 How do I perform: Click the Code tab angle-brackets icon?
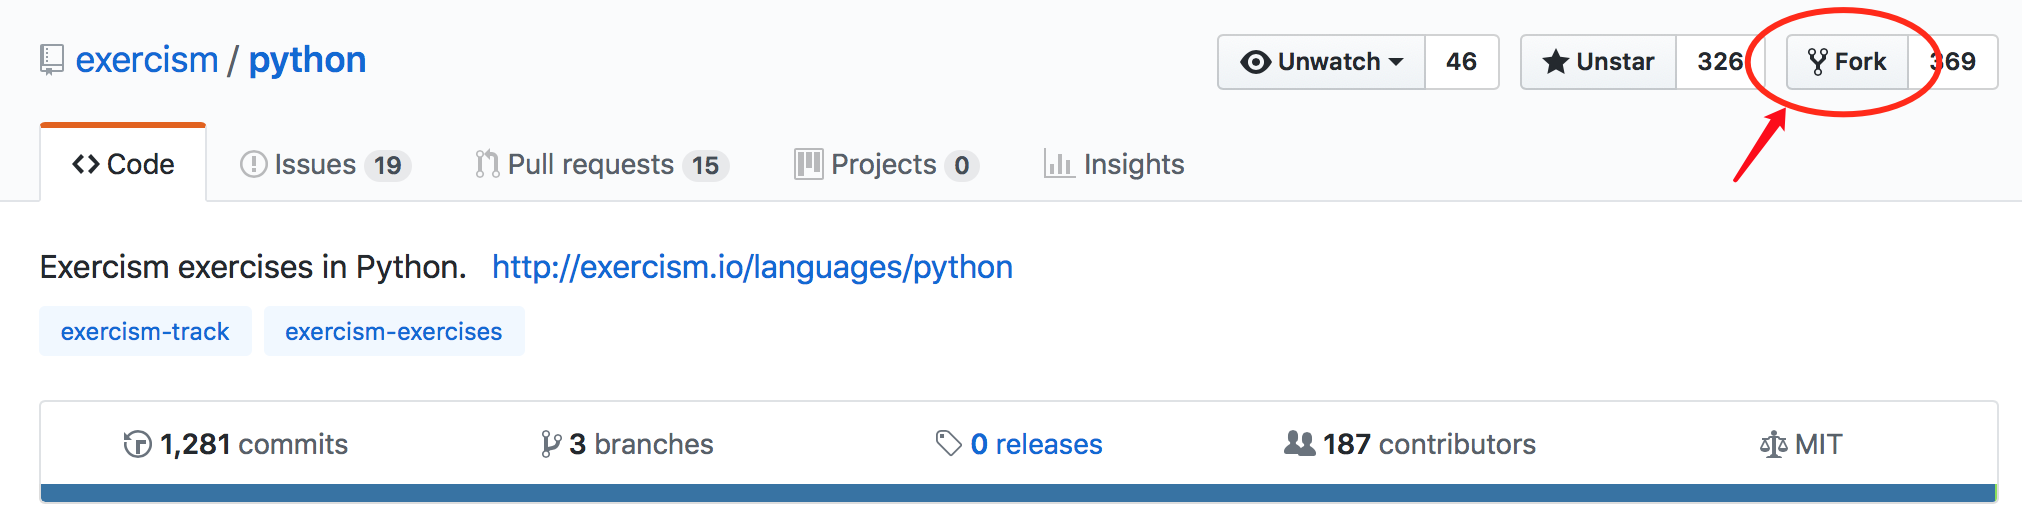[86, 164]
